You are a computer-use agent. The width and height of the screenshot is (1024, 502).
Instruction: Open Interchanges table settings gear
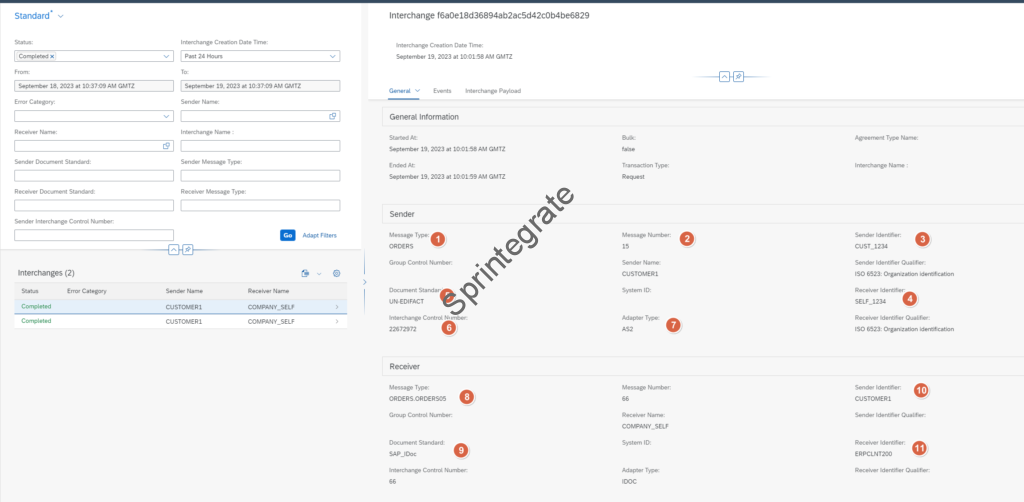click(x=337, y=273)
